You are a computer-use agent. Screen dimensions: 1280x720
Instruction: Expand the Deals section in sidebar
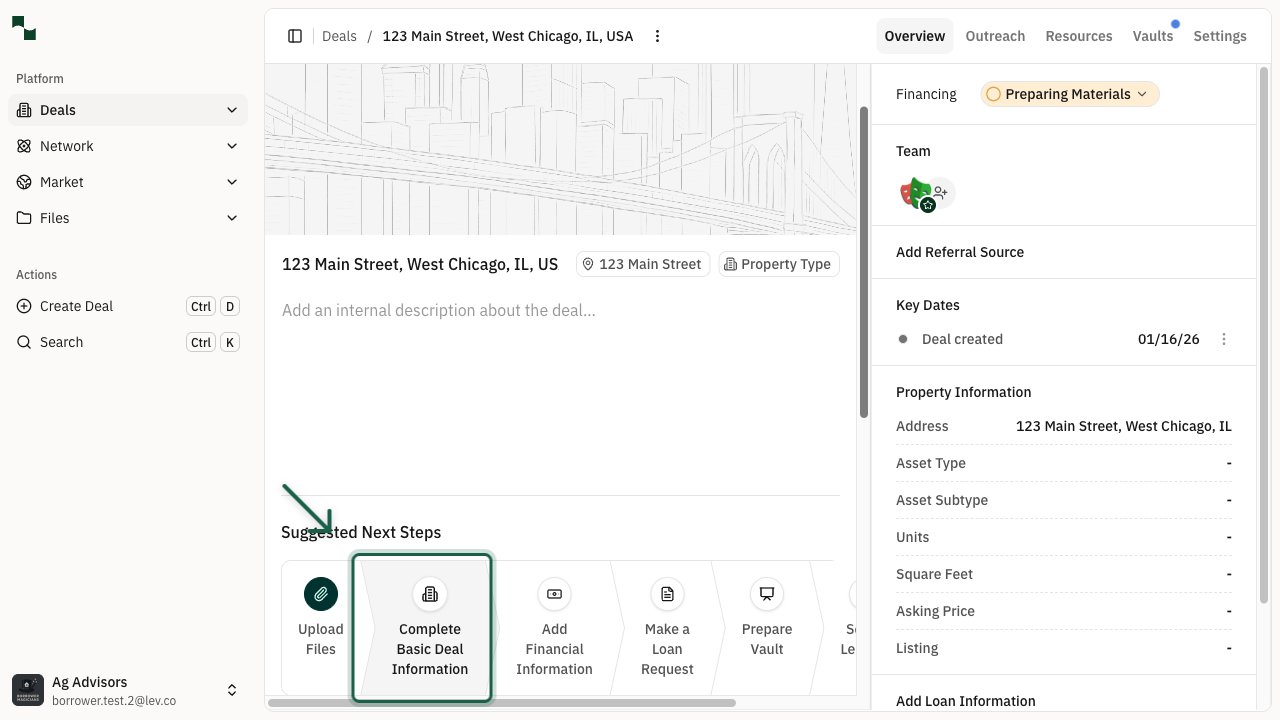(x=232, y=110)
